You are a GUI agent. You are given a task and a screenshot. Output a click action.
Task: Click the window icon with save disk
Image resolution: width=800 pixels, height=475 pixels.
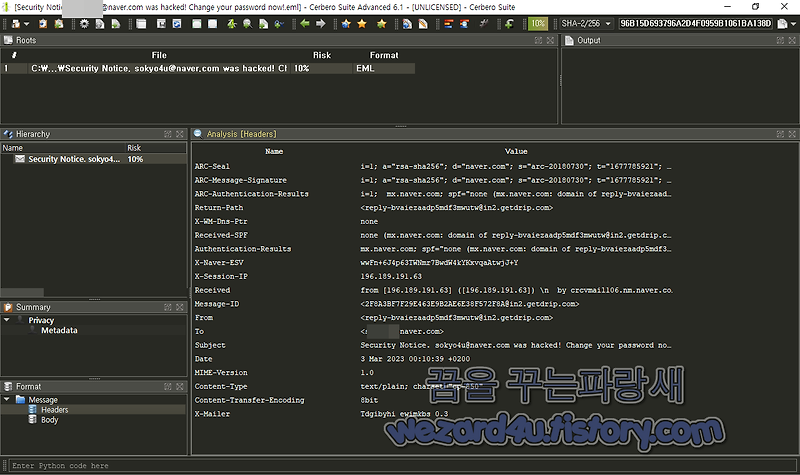[x=161, y=23]
